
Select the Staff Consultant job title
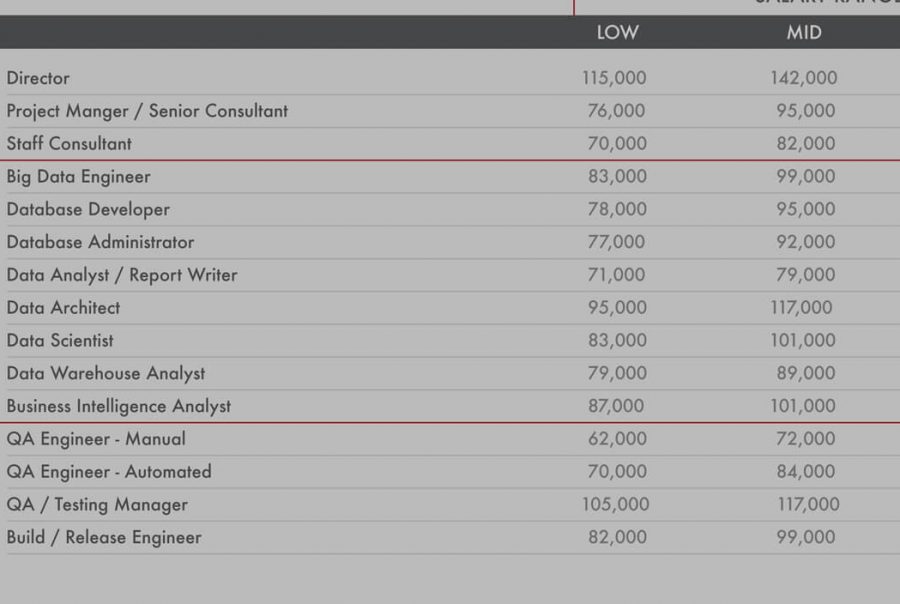(x=69, y=144)
